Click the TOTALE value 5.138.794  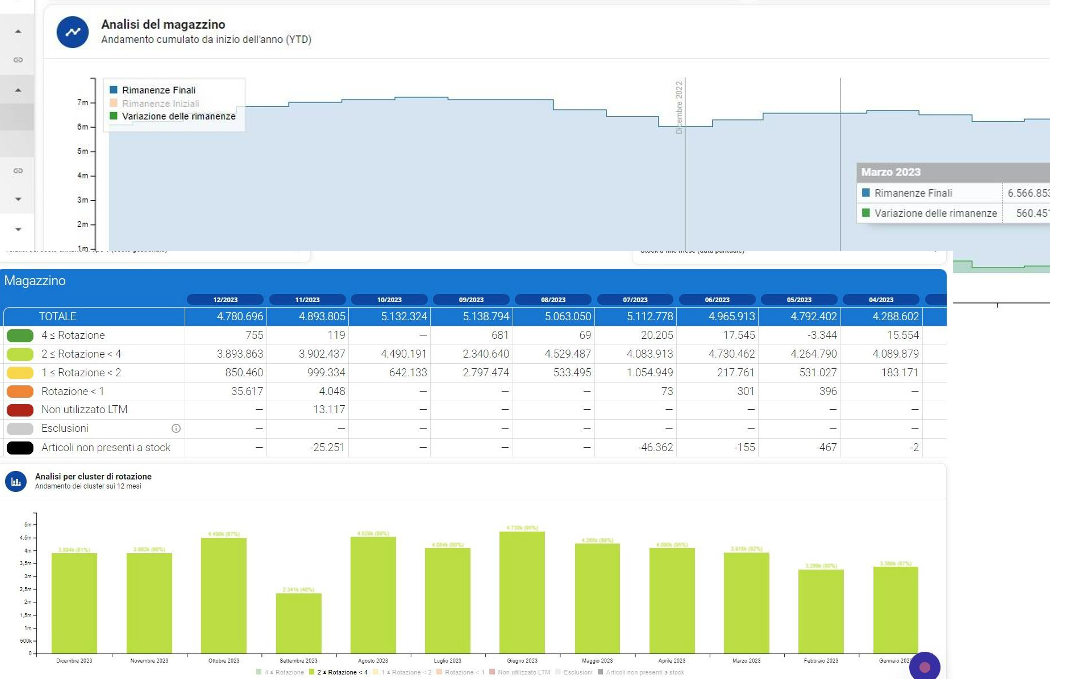486,317
